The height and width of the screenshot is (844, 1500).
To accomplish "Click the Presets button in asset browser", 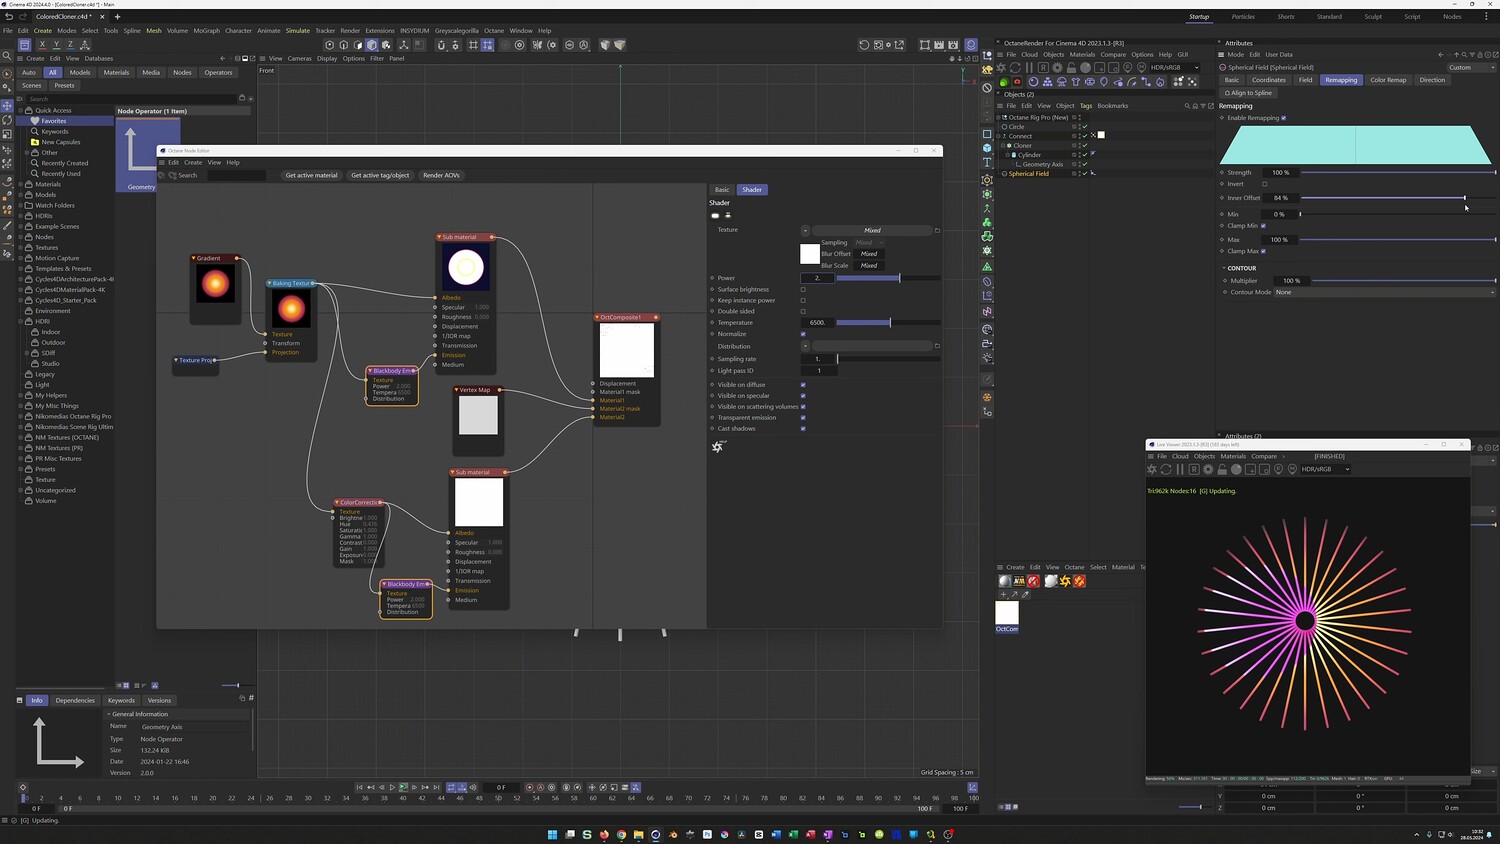I will click(64, 86).
